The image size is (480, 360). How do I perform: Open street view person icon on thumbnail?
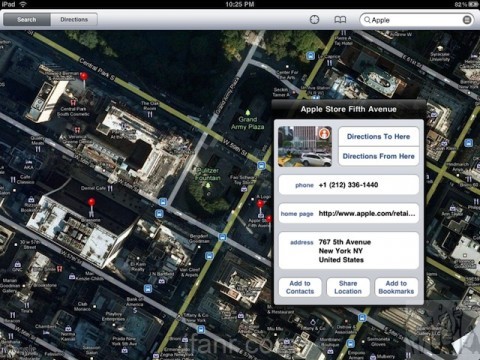pyautogui.click(x=324, y=133)
